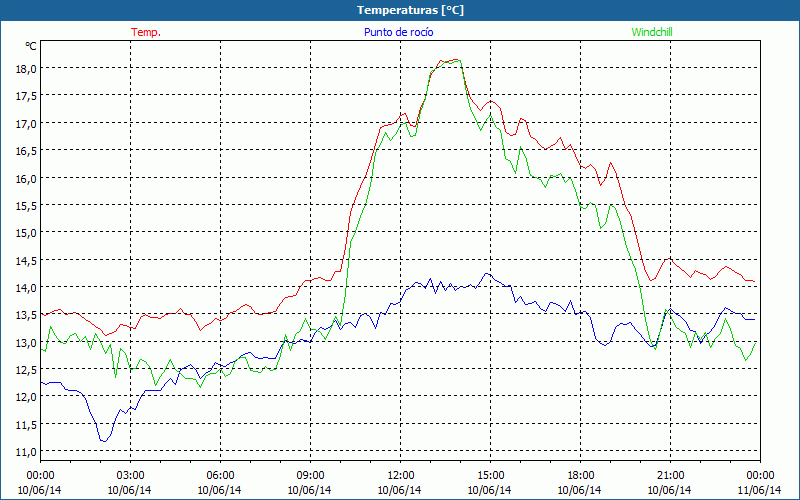The image size is (800, 500).
Task: Click the 17,5 y-axis value
Action: (26, 96)
